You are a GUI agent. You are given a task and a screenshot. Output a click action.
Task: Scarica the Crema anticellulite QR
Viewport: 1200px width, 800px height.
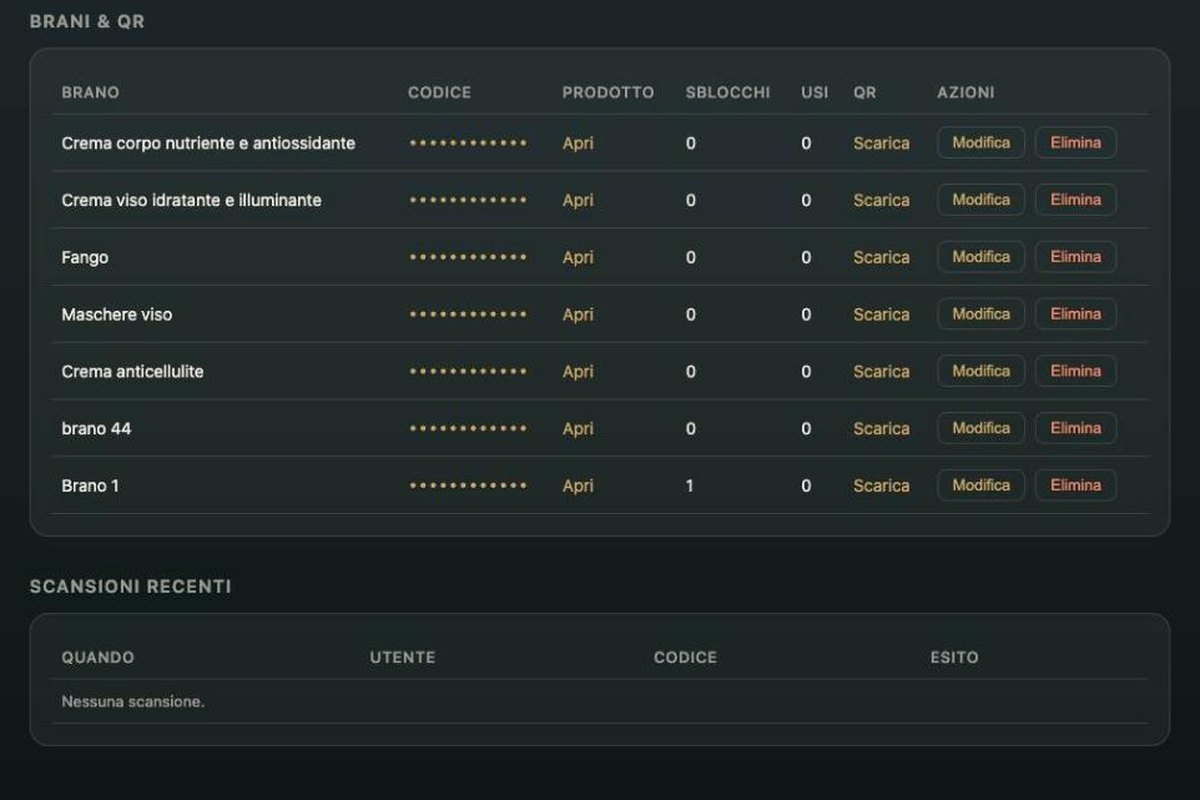click(x=881, y=371)
